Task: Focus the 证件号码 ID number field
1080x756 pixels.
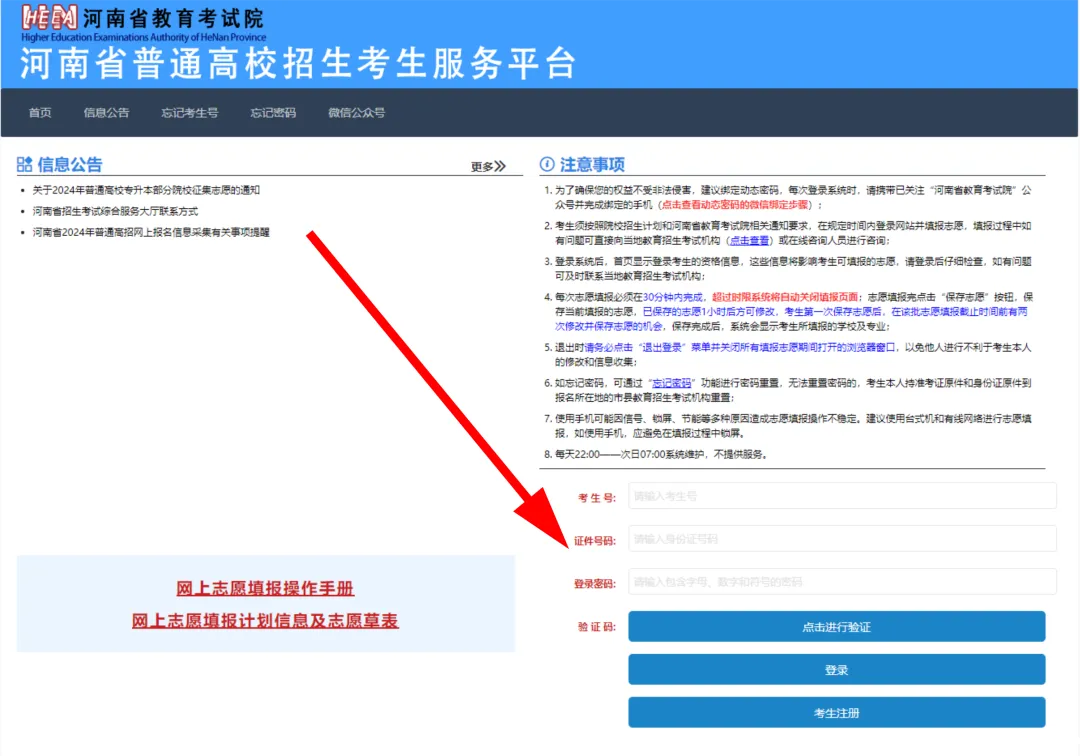Action: point(842,539)
